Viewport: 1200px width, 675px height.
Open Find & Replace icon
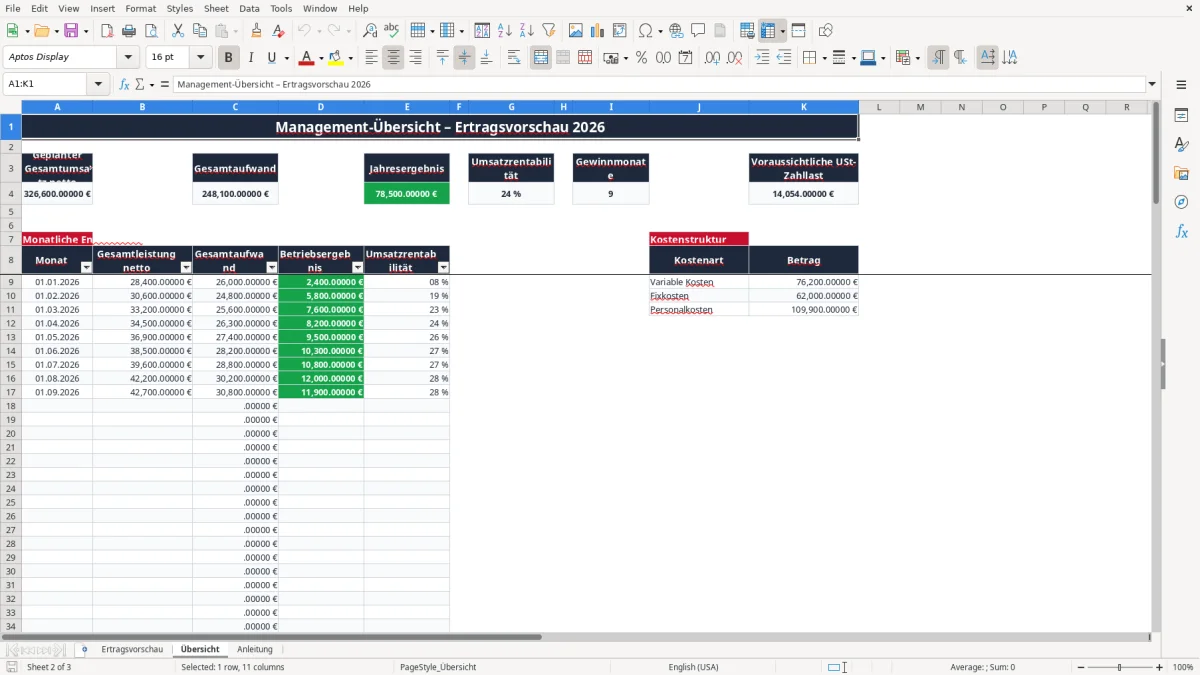click(370, 31)
